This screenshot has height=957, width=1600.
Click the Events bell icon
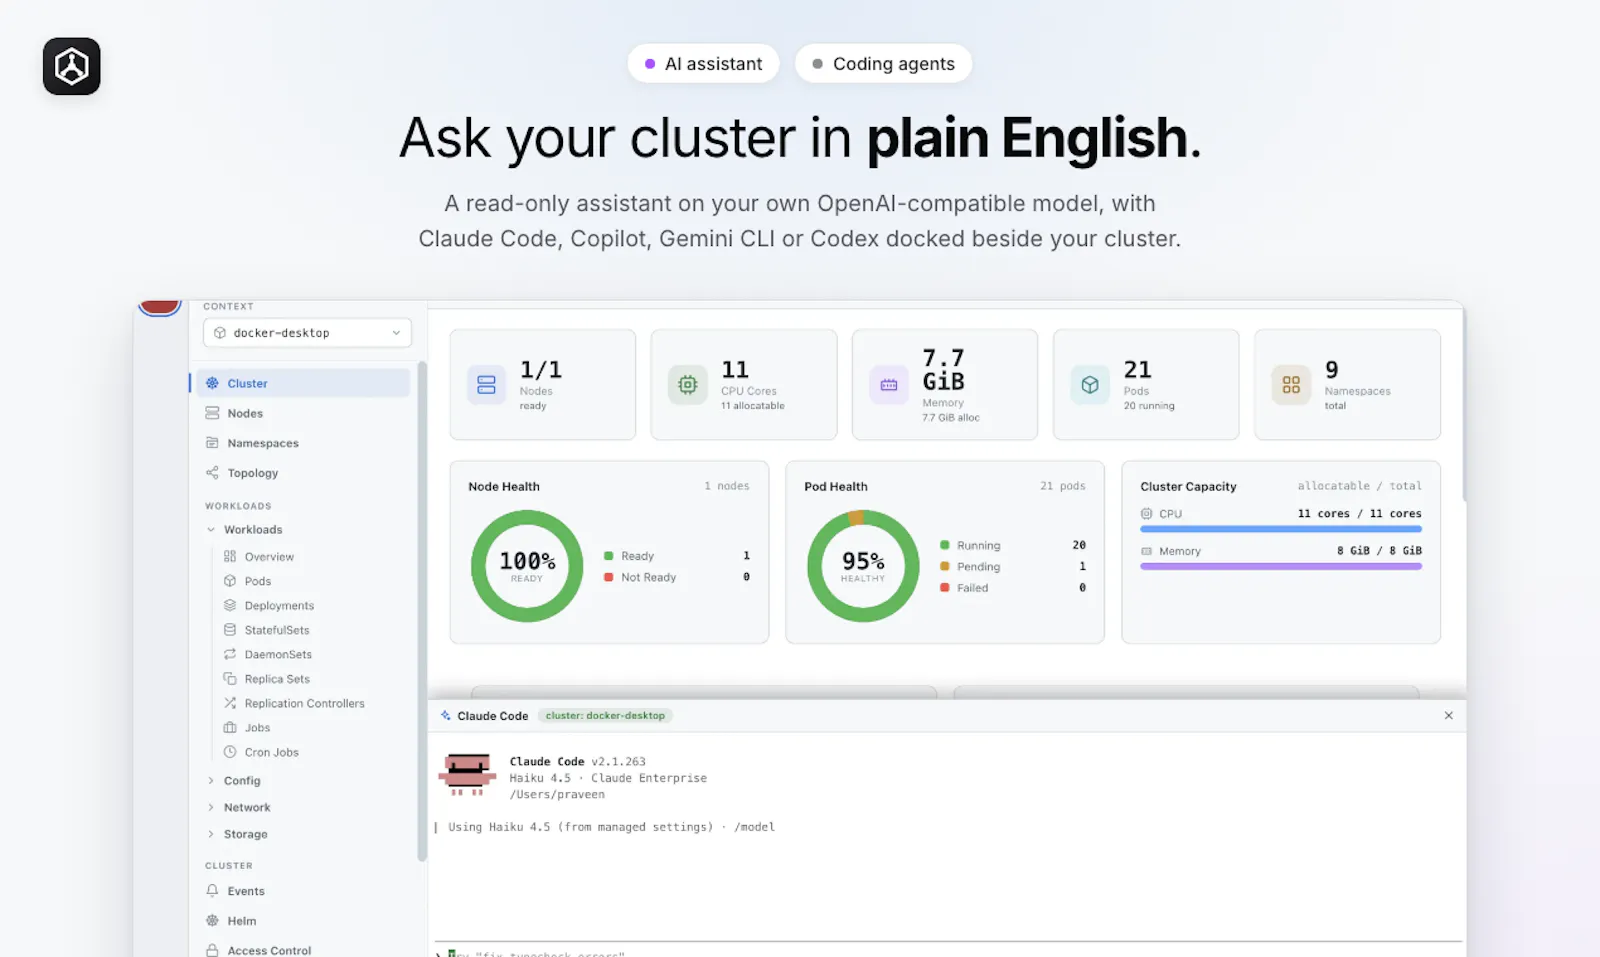(212, 891)
